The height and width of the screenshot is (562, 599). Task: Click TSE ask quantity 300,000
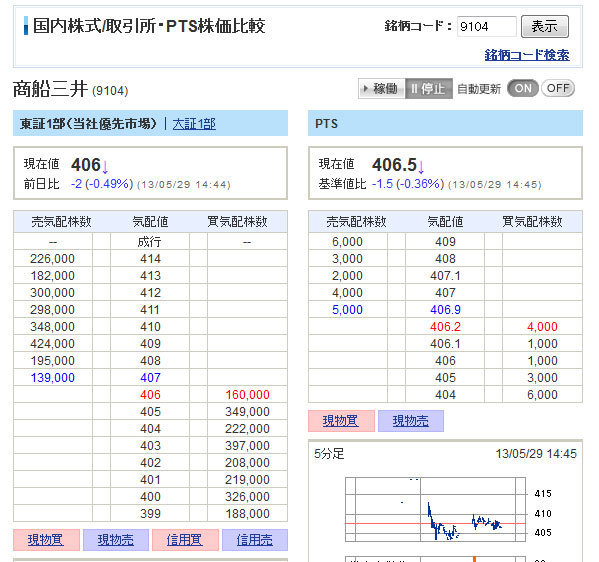point(53,293)
